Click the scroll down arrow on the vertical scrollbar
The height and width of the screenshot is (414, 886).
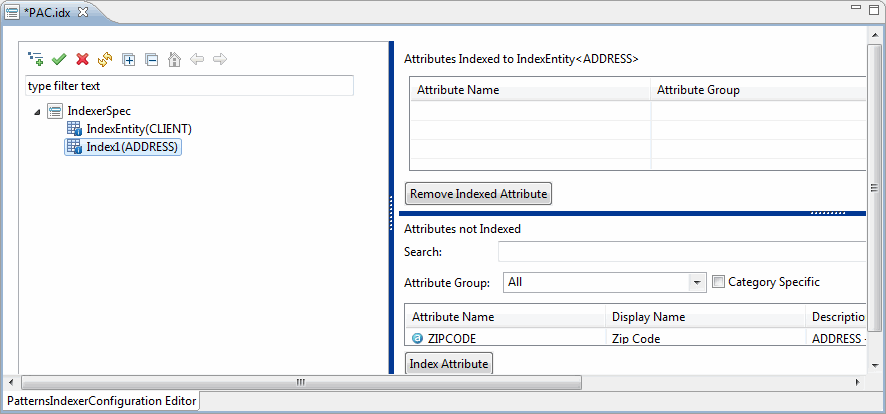(874, 365)
